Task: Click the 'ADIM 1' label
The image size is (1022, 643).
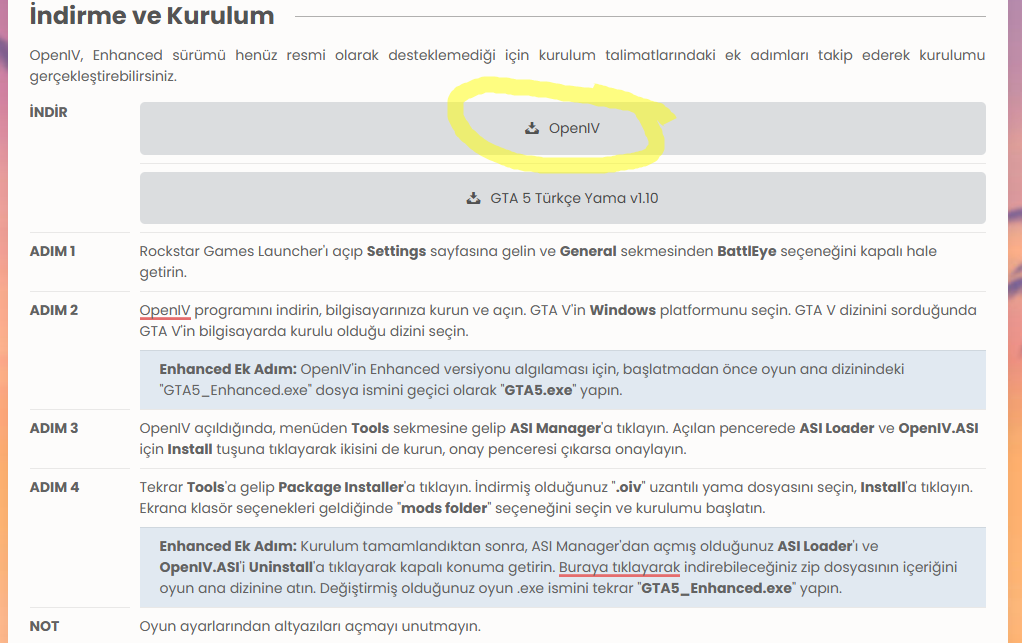Action: click(x=53, y=251)
